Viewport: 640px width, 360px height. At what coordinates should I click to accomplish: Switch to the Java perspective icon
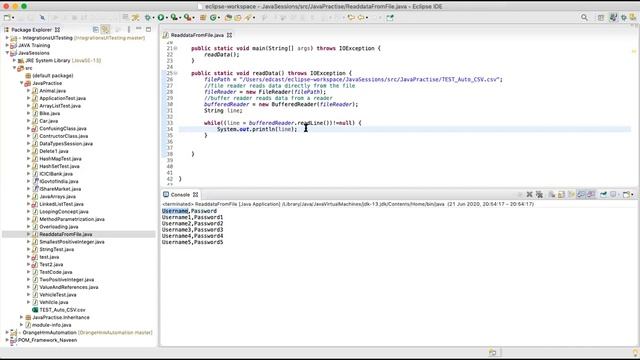click(x=613, y=17)
